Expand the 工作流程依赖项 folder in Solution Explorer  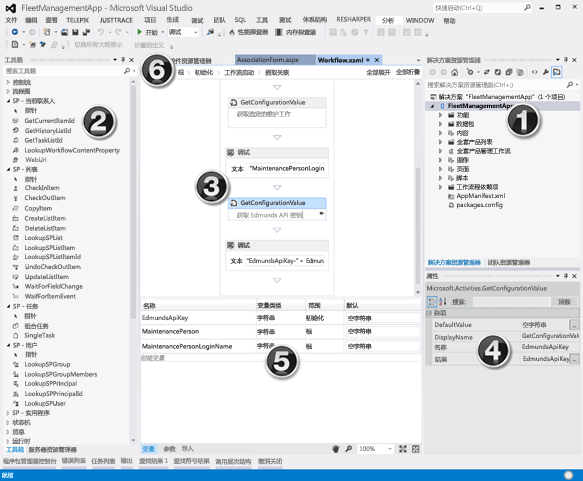pyautogui.click(x=440, y=187)
